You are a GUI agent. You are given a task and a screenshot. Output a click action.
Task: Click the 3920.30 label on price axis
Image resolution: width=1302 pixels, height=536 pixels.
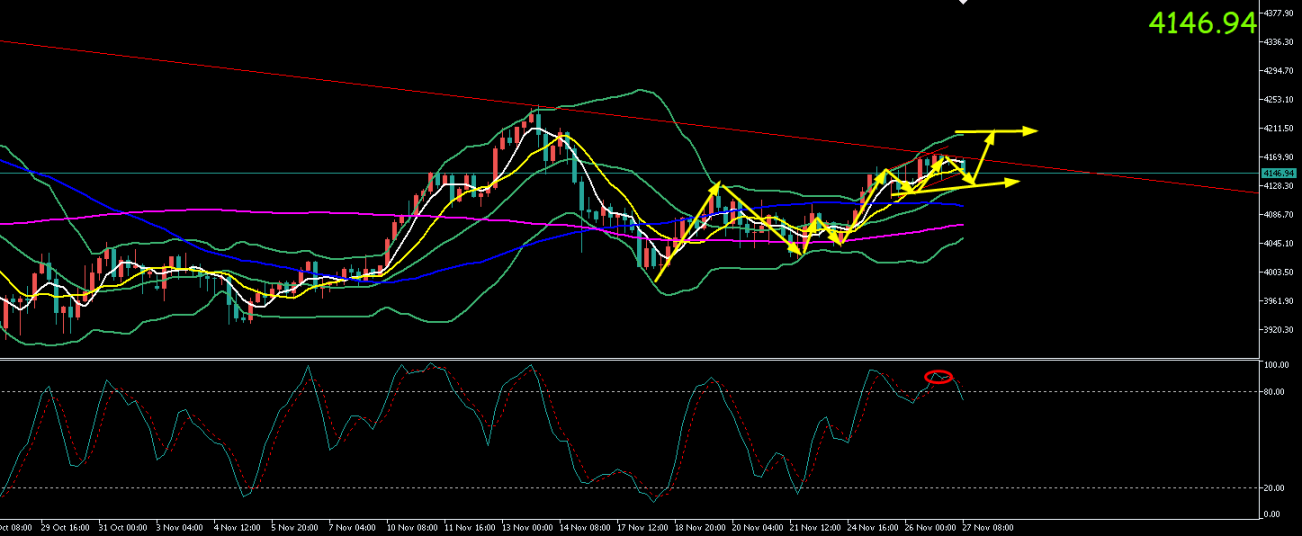click(x=1279, y=330)
